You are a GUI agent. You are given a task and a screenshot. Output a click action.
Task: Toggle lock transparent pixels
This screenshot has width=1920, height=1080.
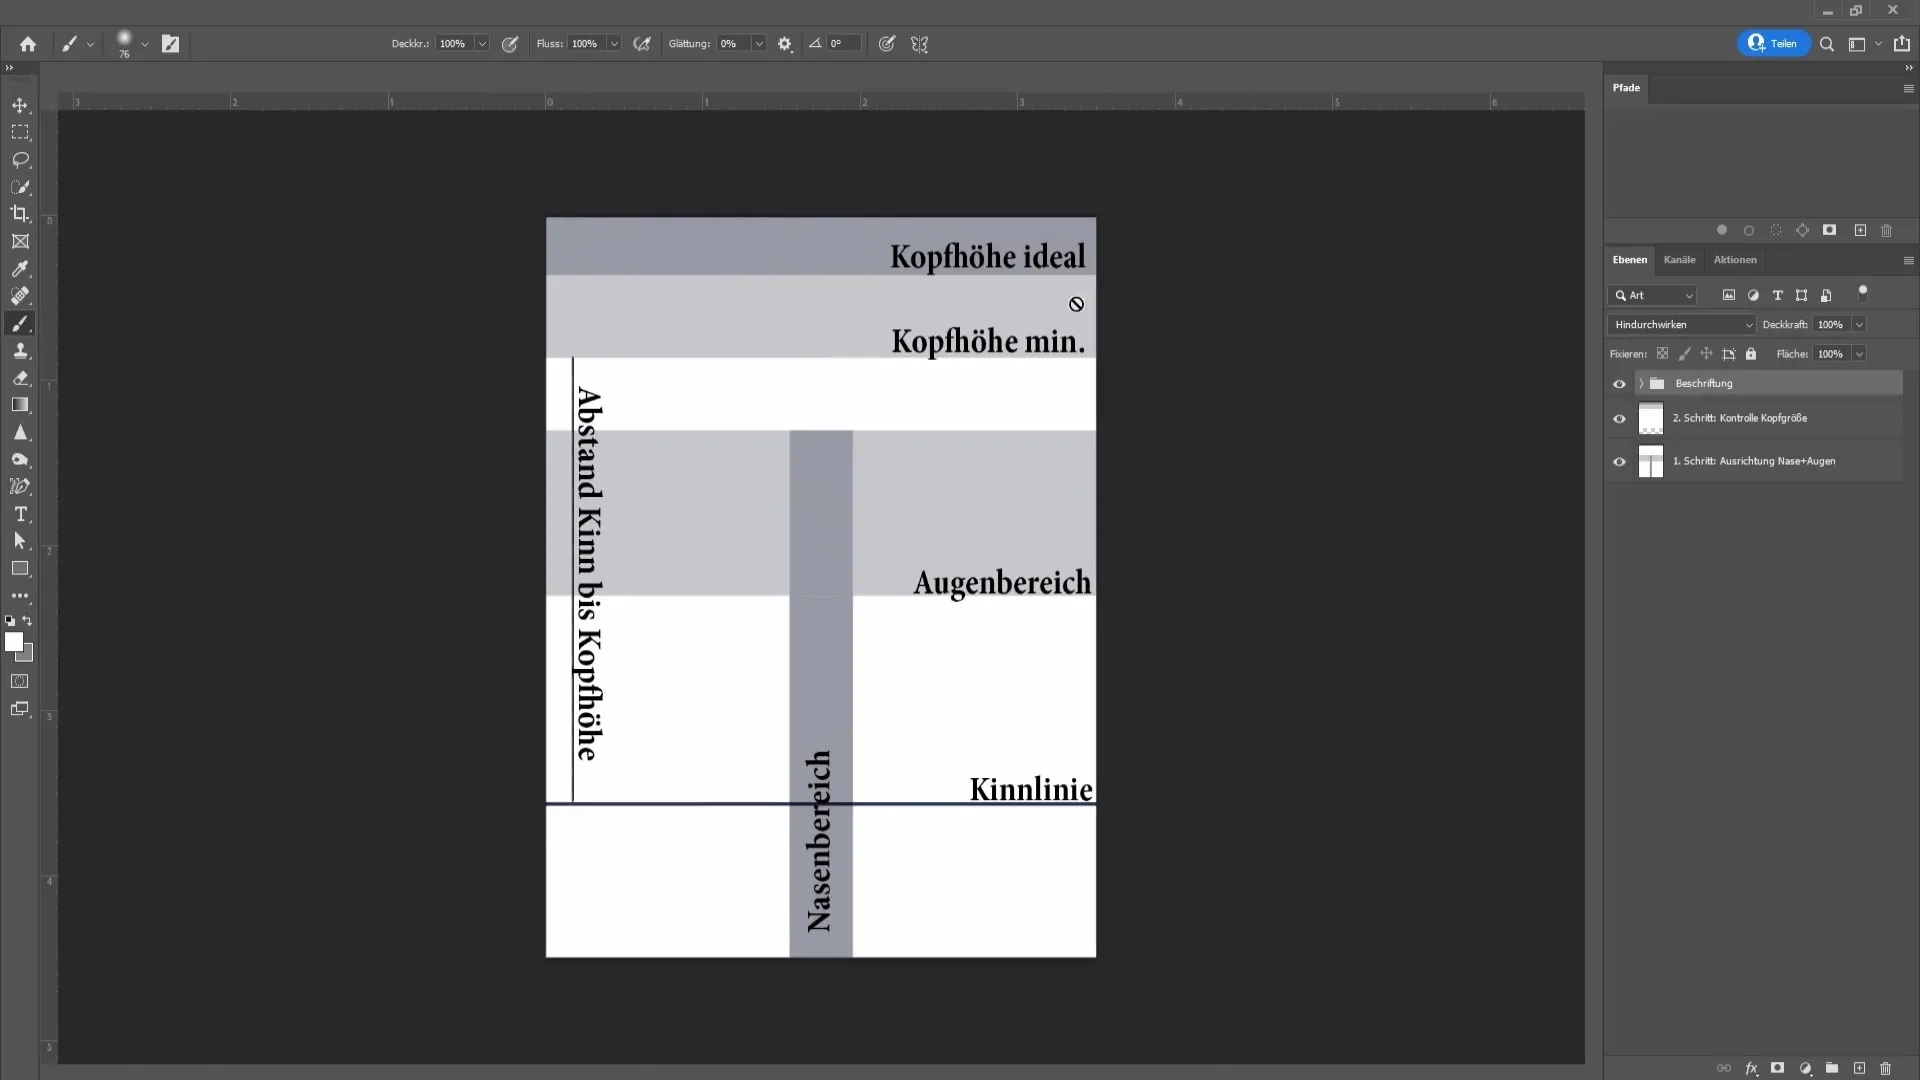pos(1662,354)
